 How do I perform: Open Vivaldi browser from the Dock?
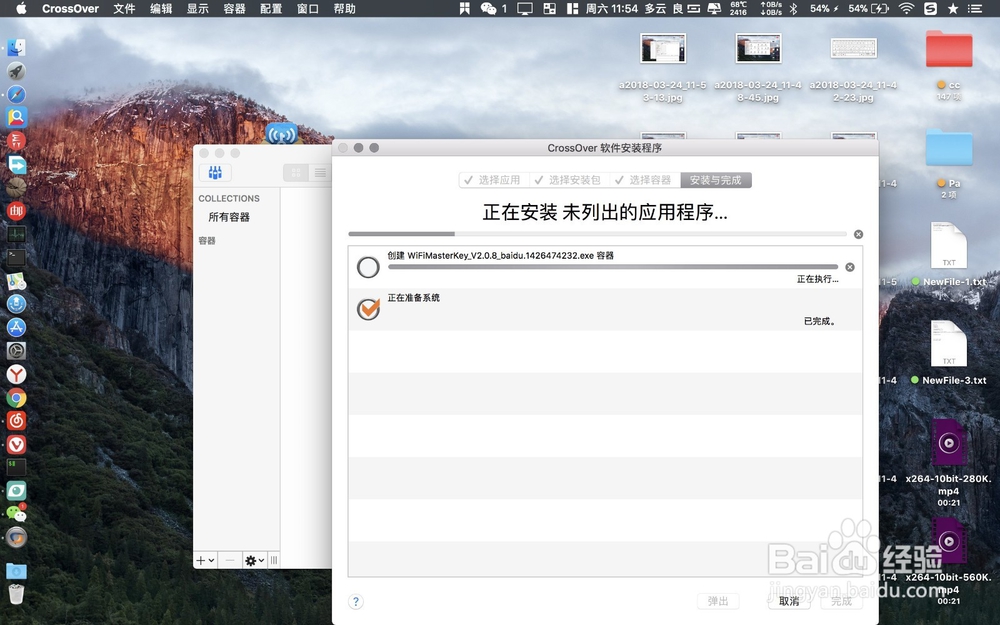(16, 444)
